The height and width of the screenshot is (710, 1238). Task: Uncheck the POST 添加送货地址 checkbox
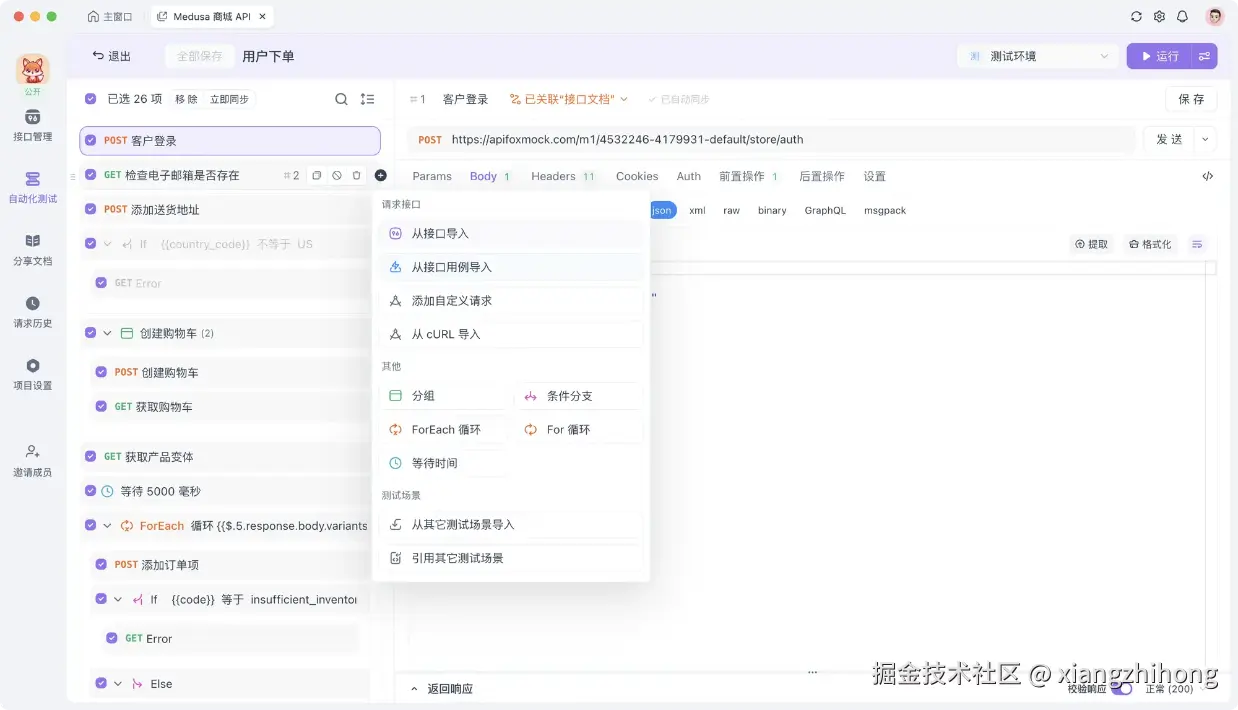(90, 209)
